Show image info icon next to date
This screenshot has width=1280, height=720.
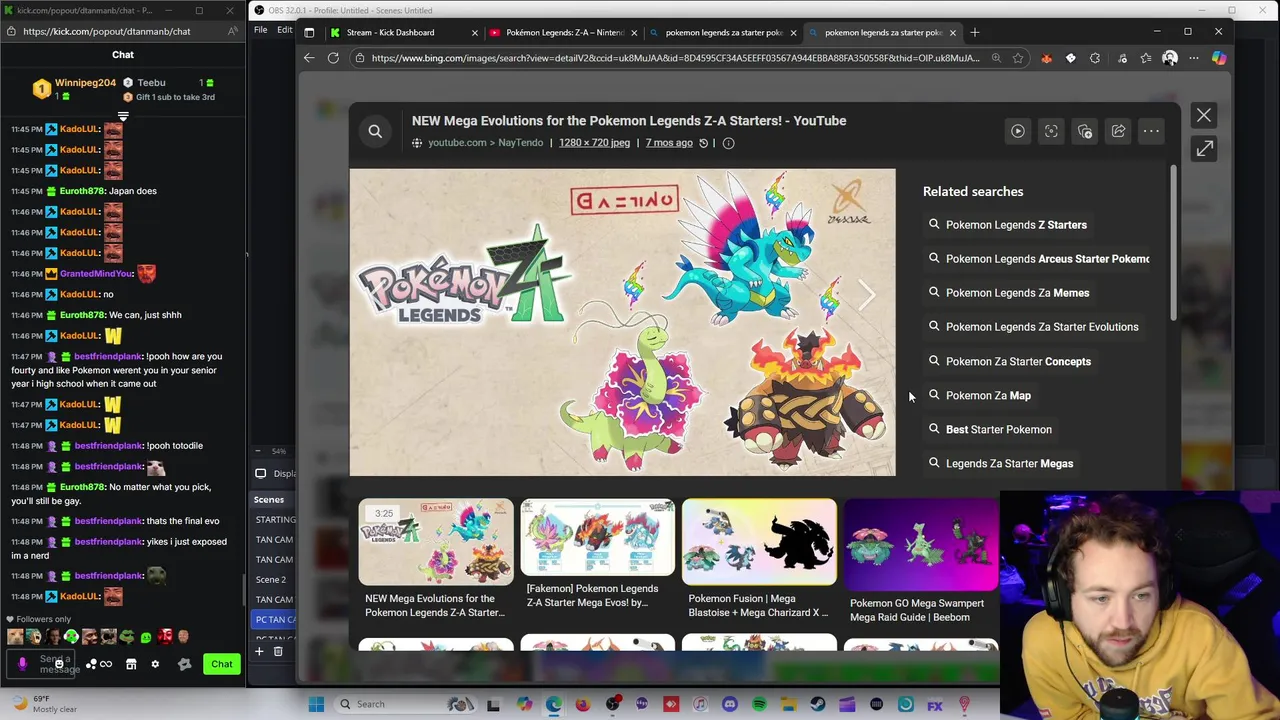point(728,143)
